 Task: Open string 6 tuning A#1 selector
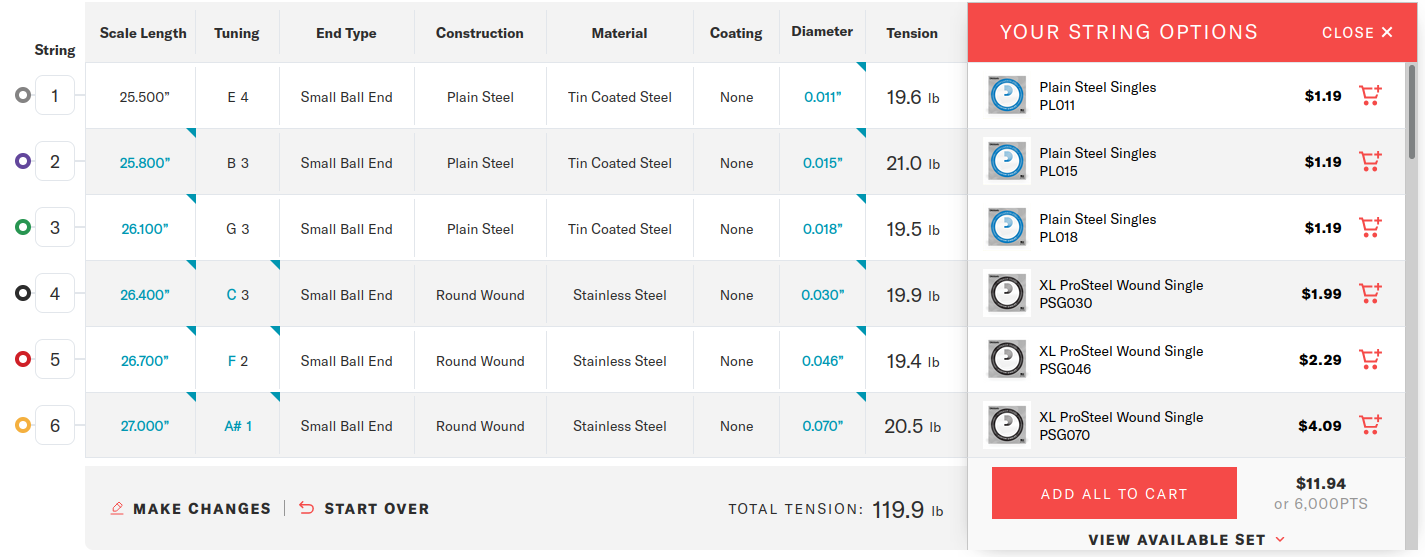point(238,426)
